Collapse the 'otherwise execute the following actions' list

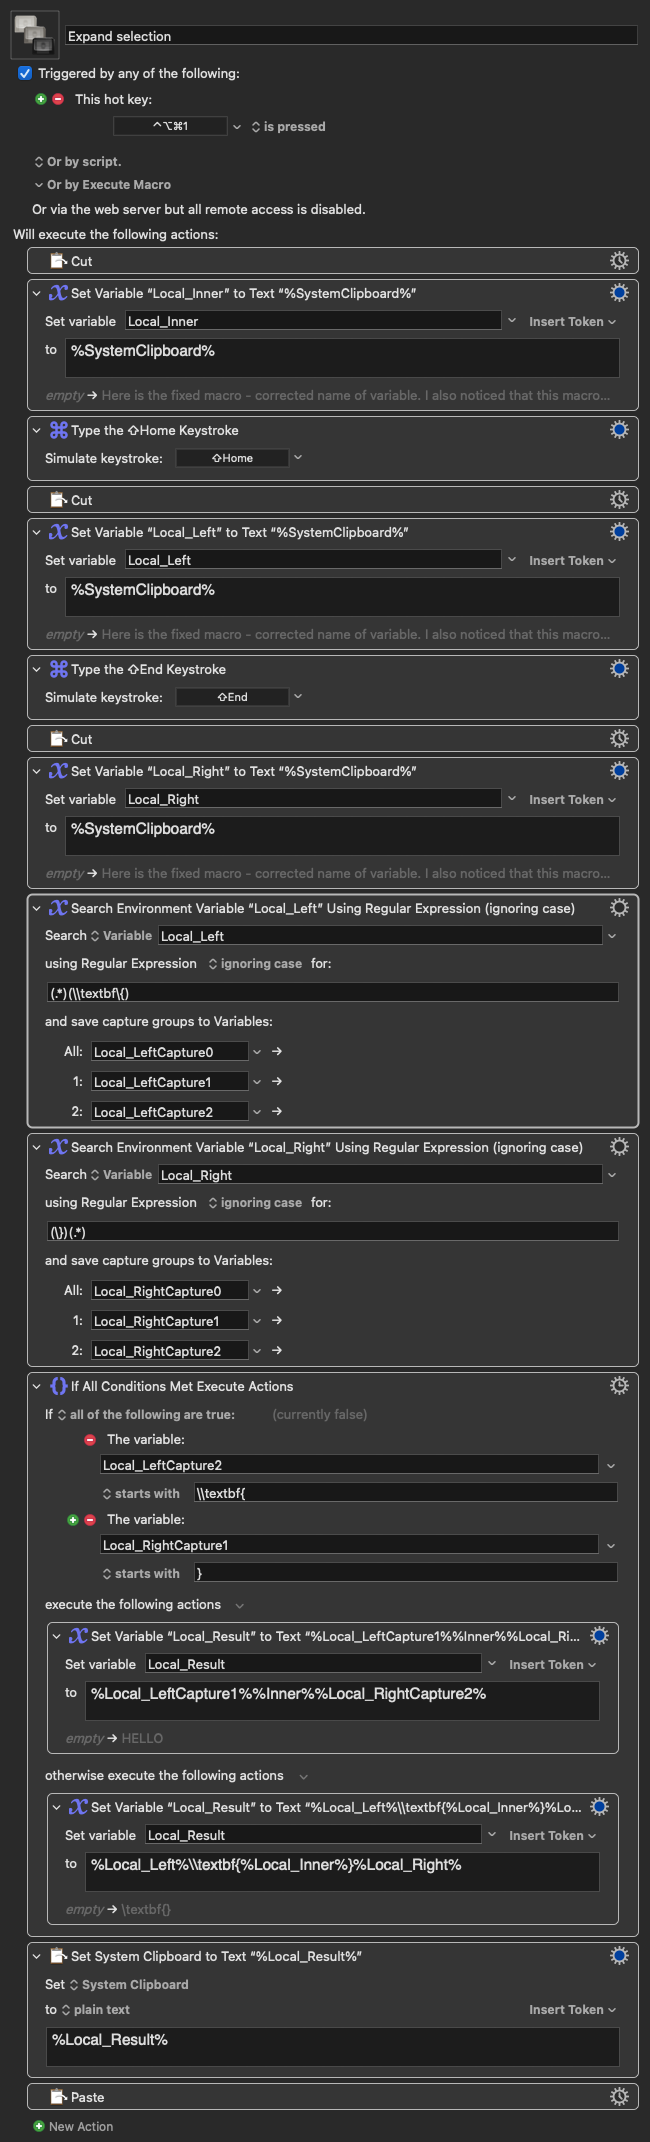coord(303,1776)
